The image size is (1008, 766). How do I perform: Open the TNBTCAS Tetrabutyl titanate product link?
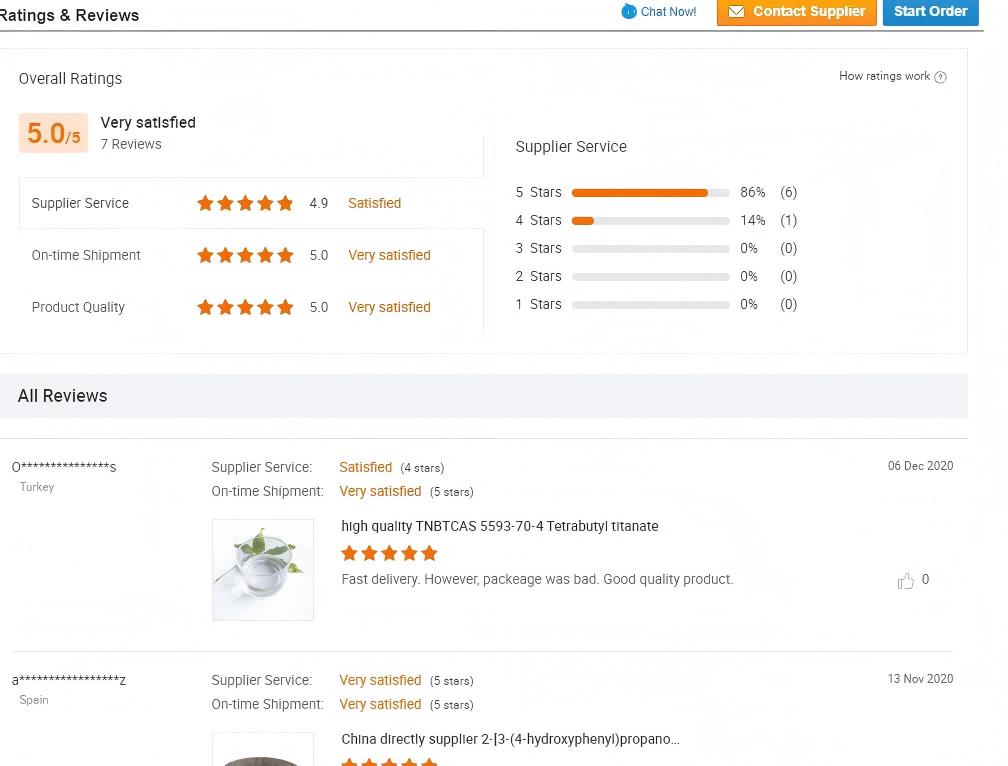click(500, 526)
